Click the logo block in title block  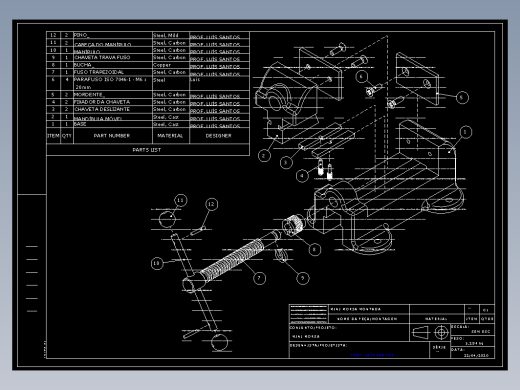tap(308, 314)
